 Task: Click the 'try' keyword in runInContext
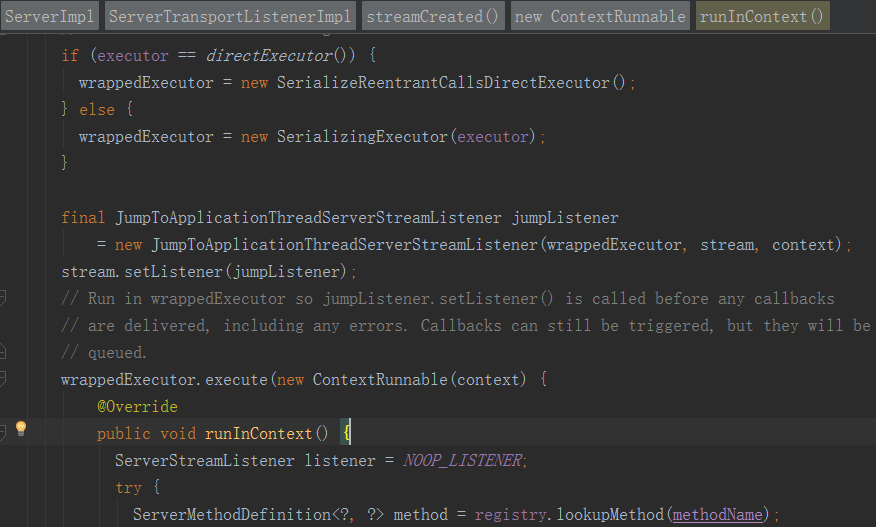coord(128,487)
